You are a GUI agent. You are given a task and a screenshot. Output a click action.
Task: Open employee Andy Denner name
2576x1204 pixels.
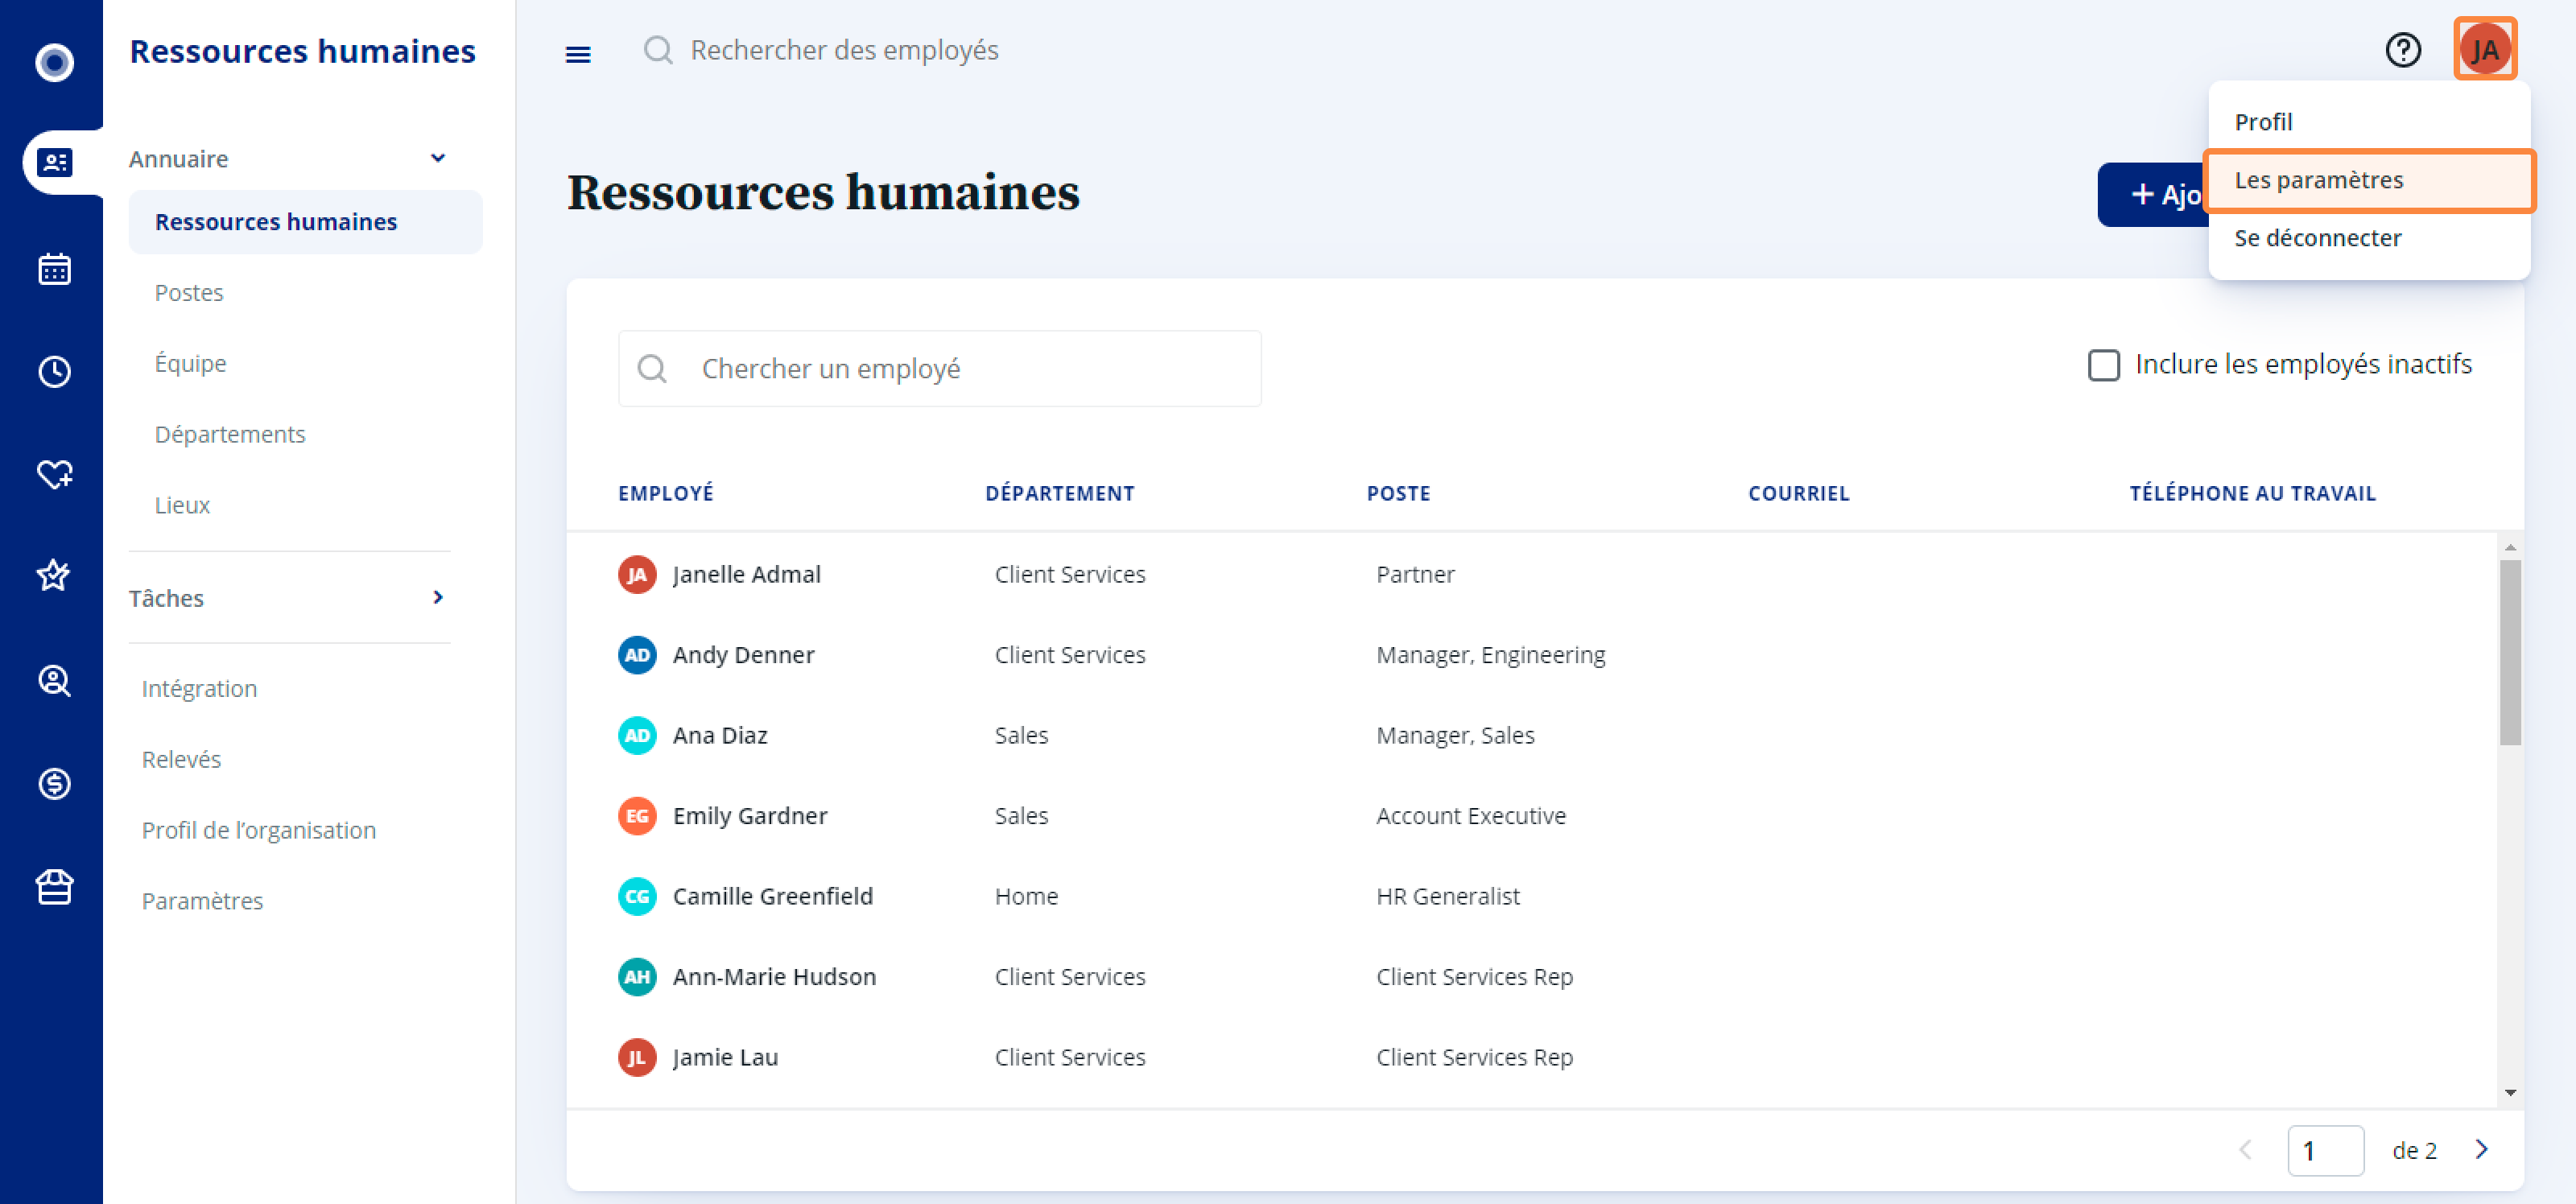coord(744,655)
